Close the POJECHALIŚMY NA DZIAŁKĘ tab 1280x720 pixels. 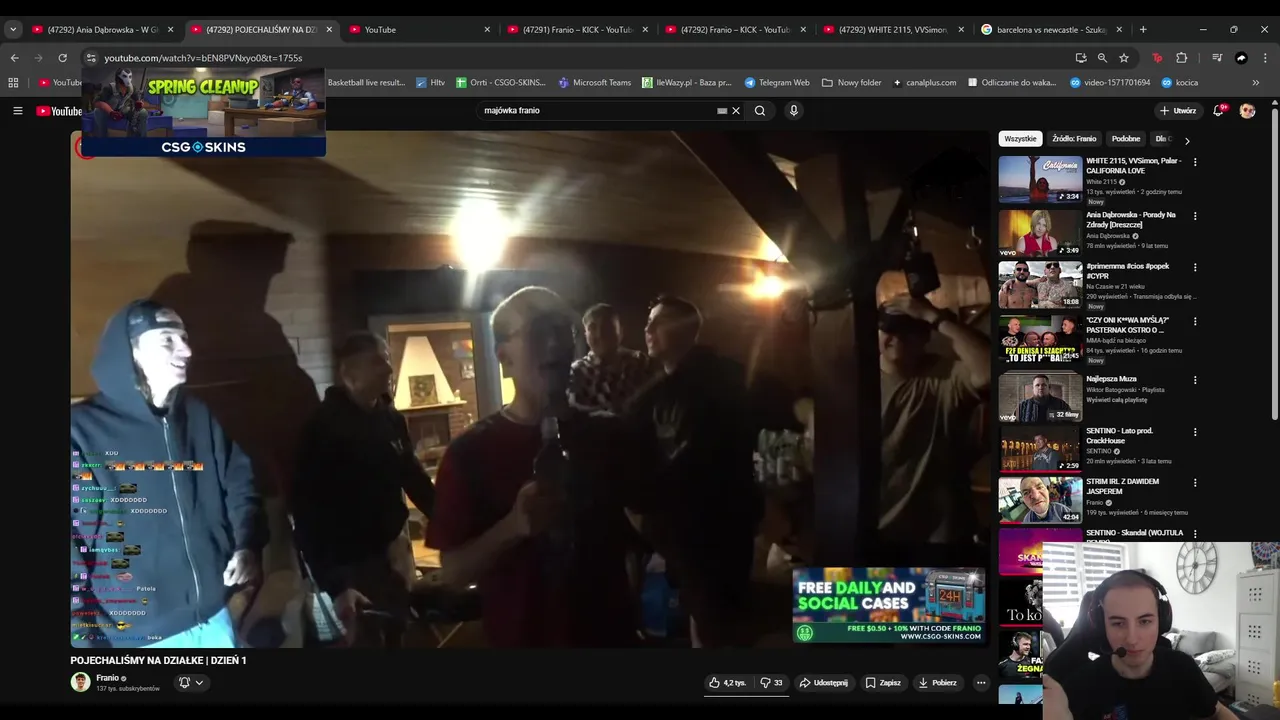coord(329,30)
